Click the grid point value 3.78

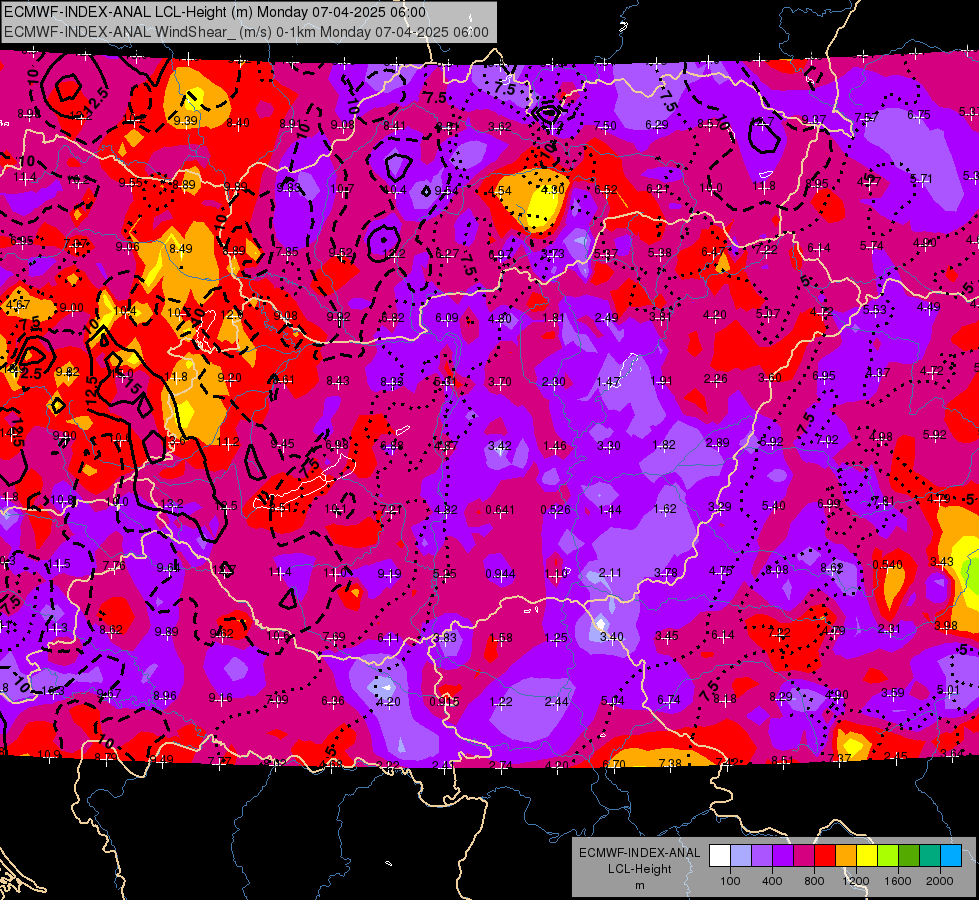pos(665,573)
